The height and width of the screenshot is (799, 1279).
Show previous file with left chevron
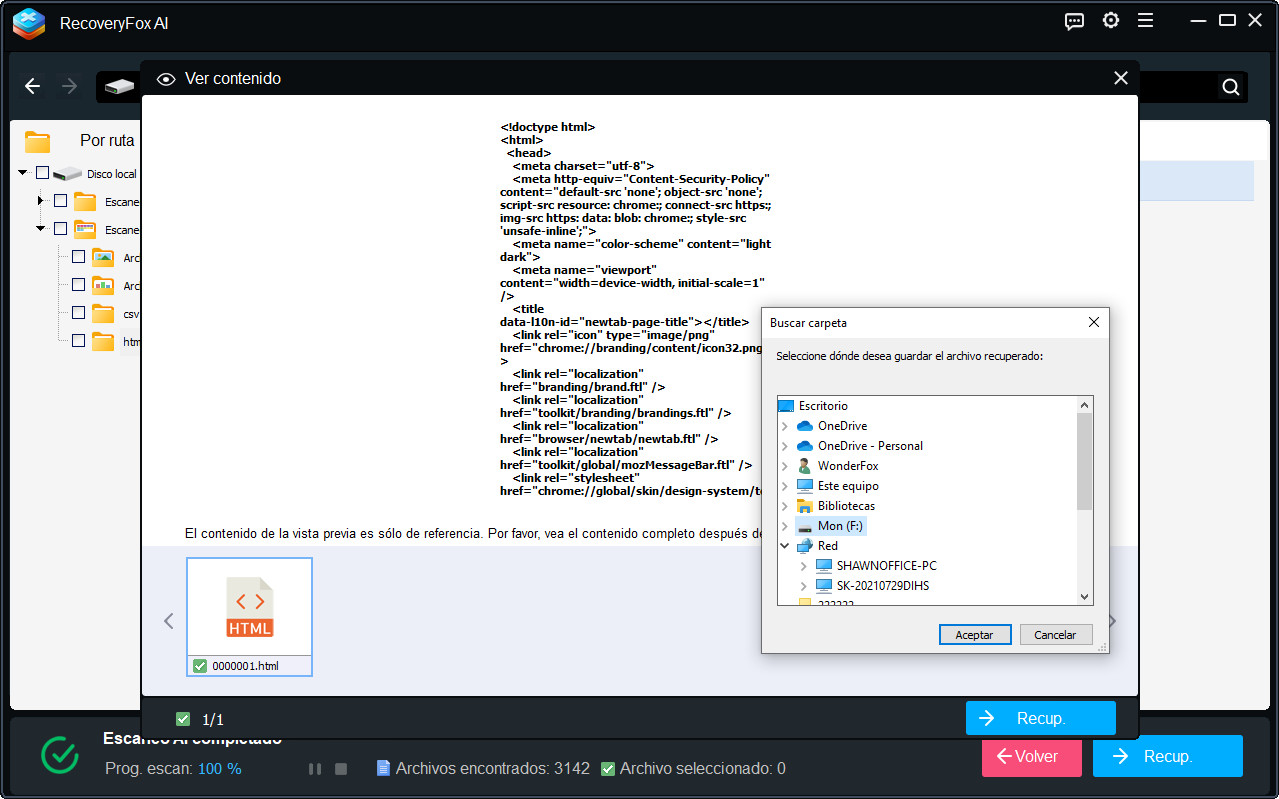168,621
